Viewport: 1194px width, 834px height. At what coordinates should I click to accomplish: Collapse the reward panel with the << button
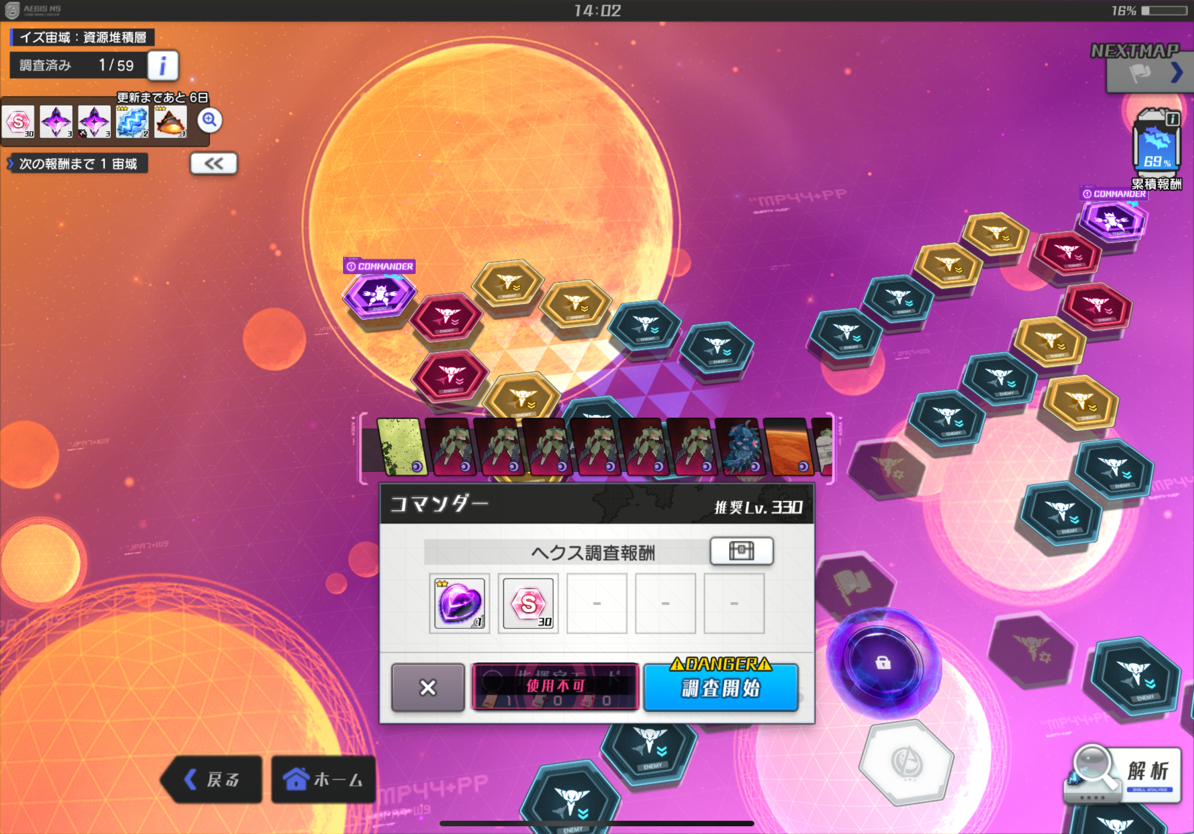coord(213,163)
